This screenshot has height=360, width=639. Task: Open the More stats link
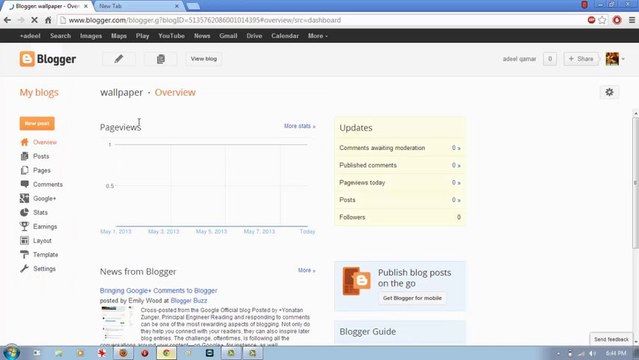pos(300,126)
